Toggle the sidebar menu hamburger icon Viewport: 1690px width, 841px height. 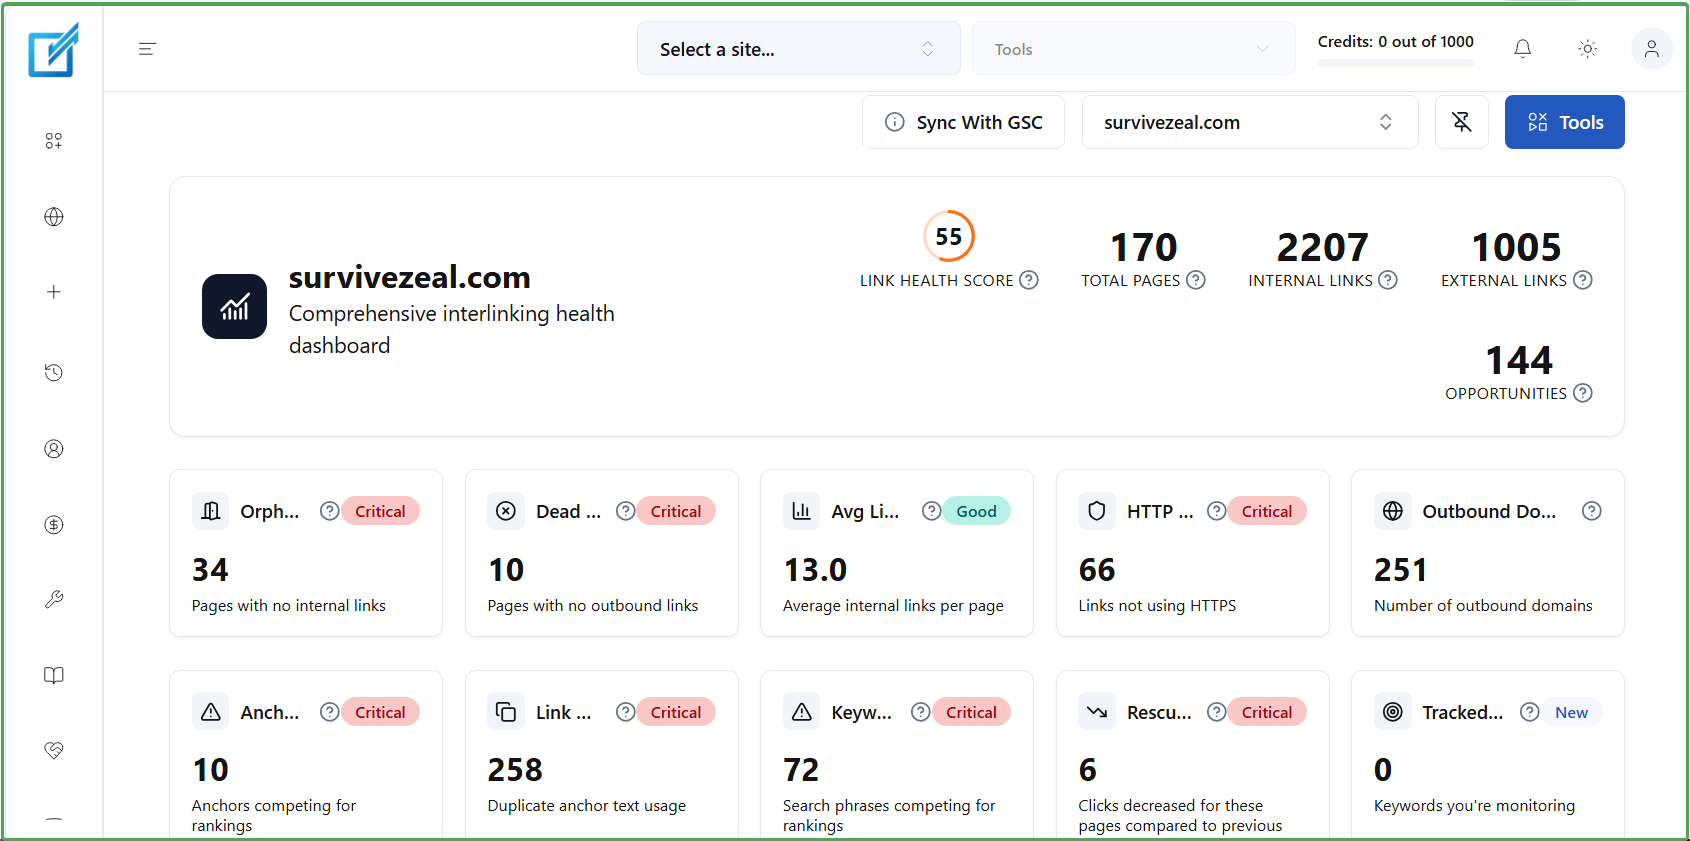147,49
